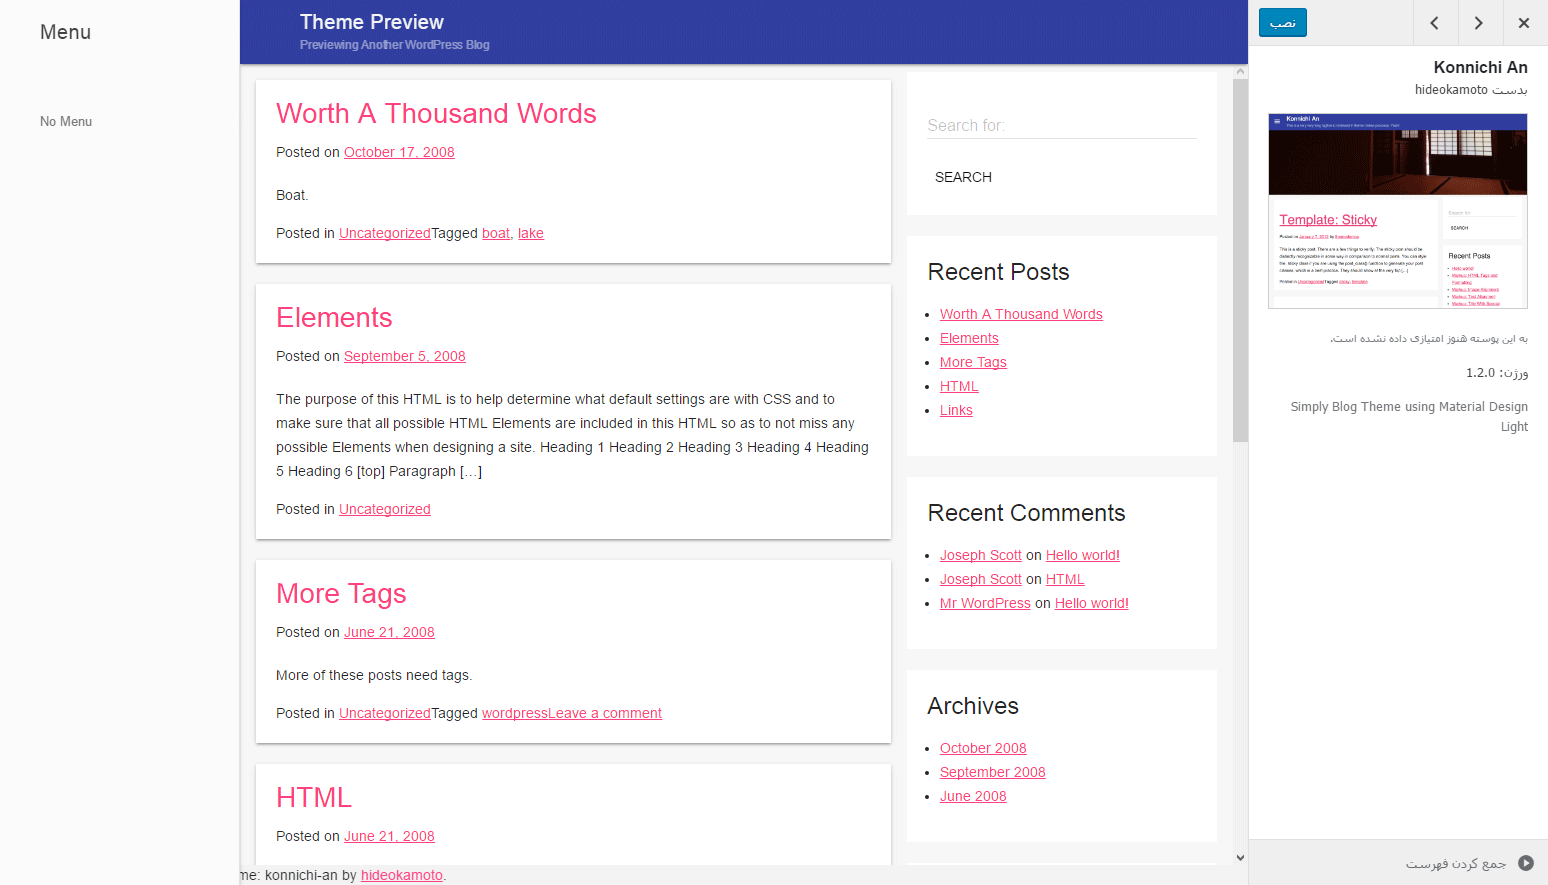Open the Mr WordPress commenter link

985,603
